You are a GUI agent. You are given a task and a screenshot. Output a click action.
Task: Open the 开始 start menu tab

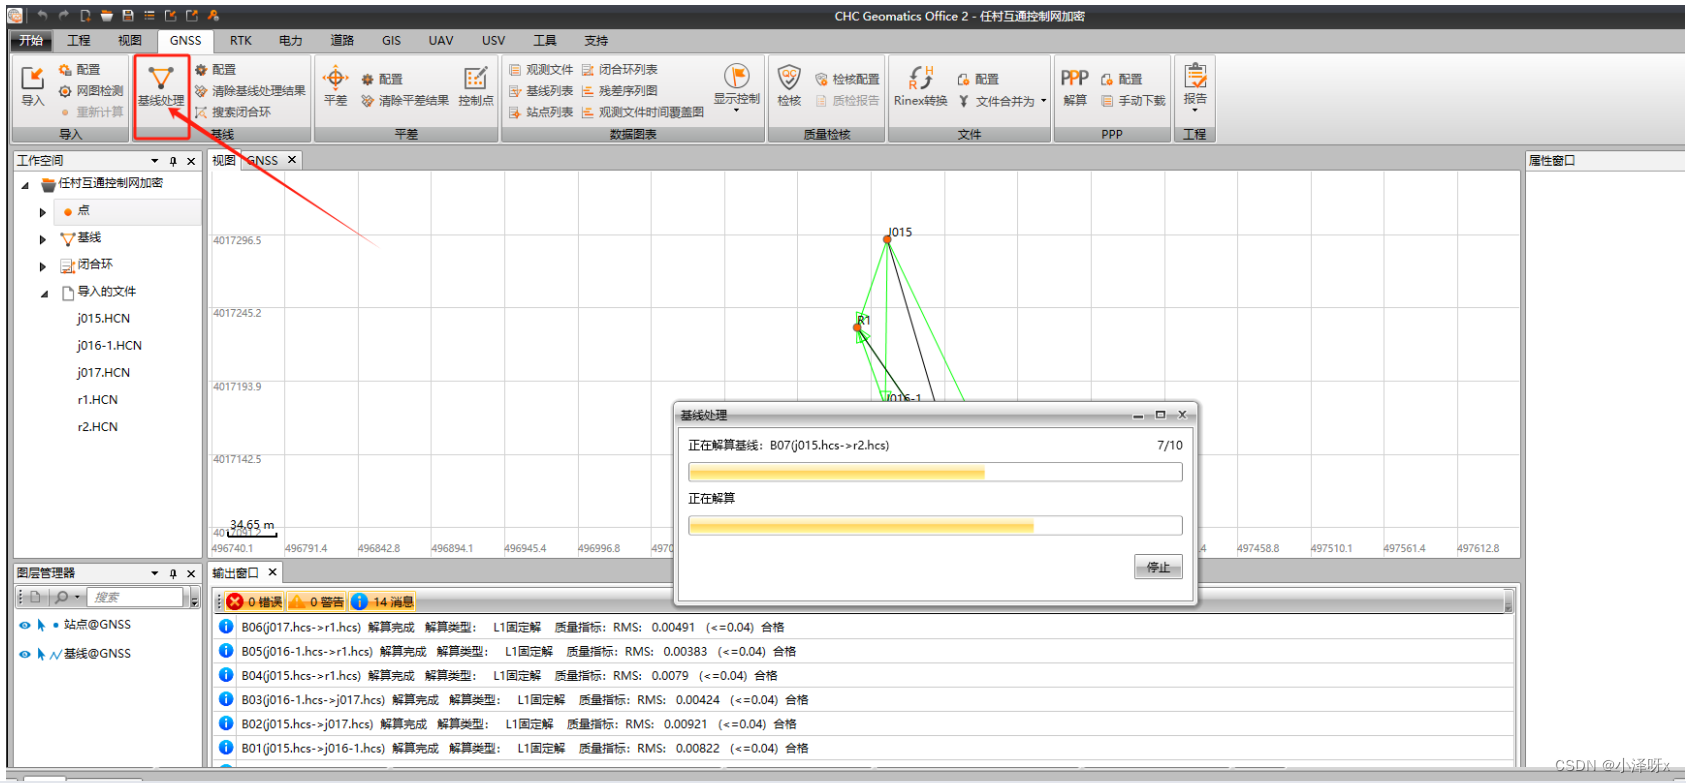(x=31, y=40)
